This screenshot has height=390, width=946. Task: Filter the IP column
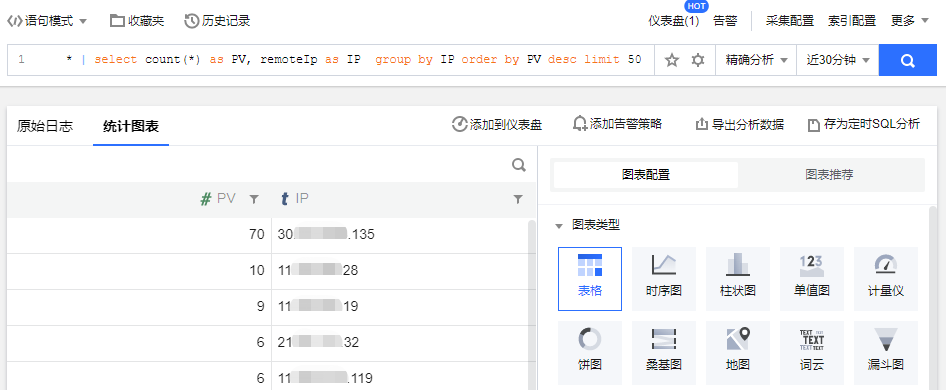[518, 199]
